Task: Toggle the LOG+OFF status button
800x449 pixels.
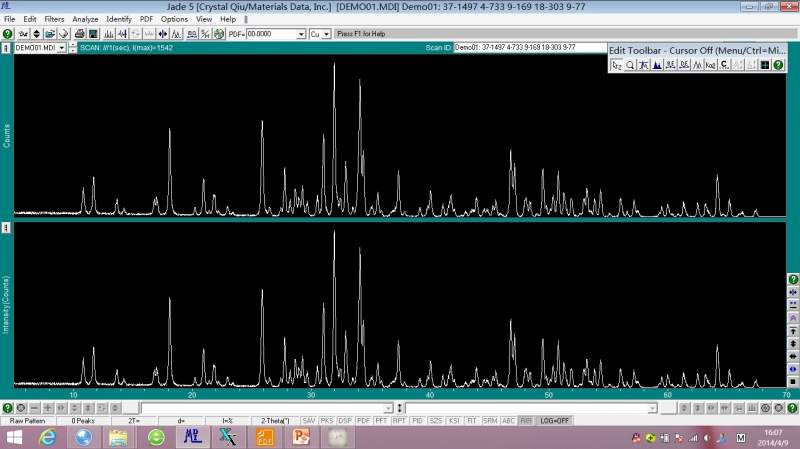Action: pos(554,421)
